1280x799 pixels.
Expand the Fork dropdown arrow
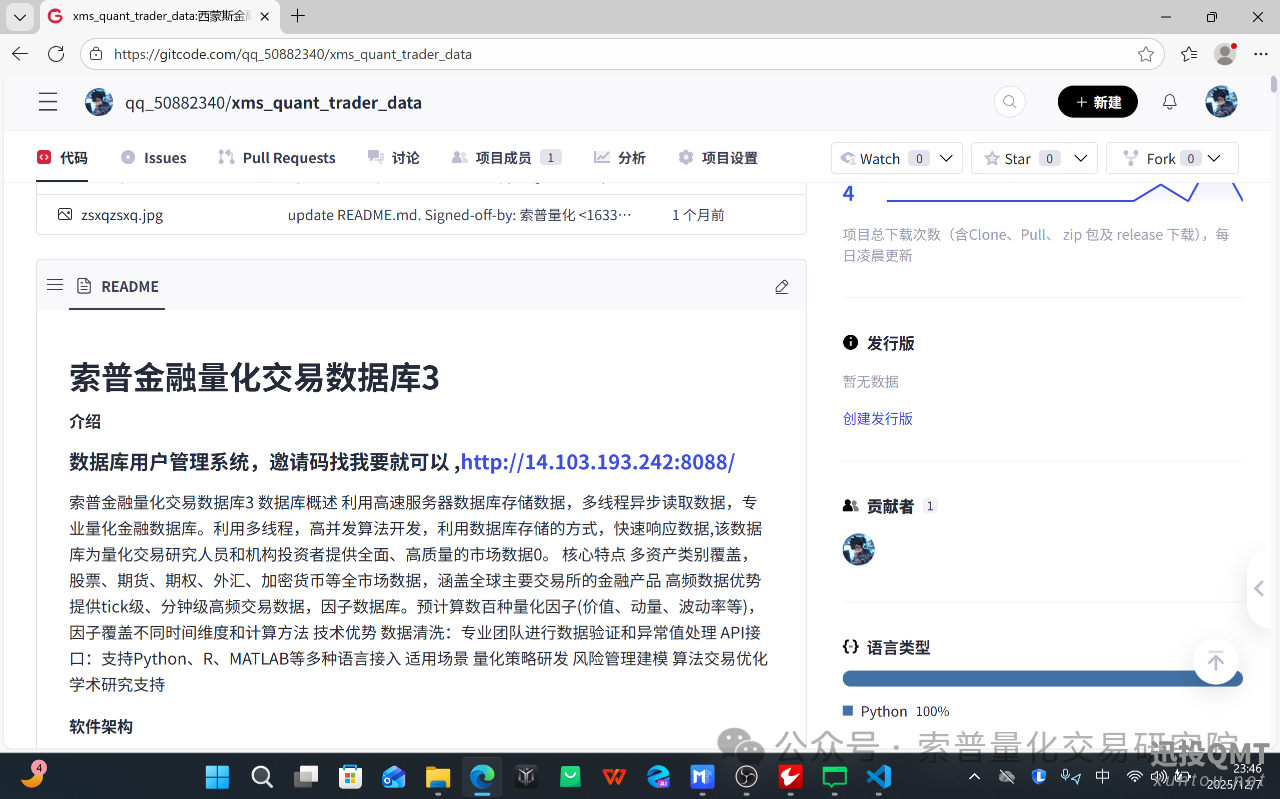point(1214,157)
